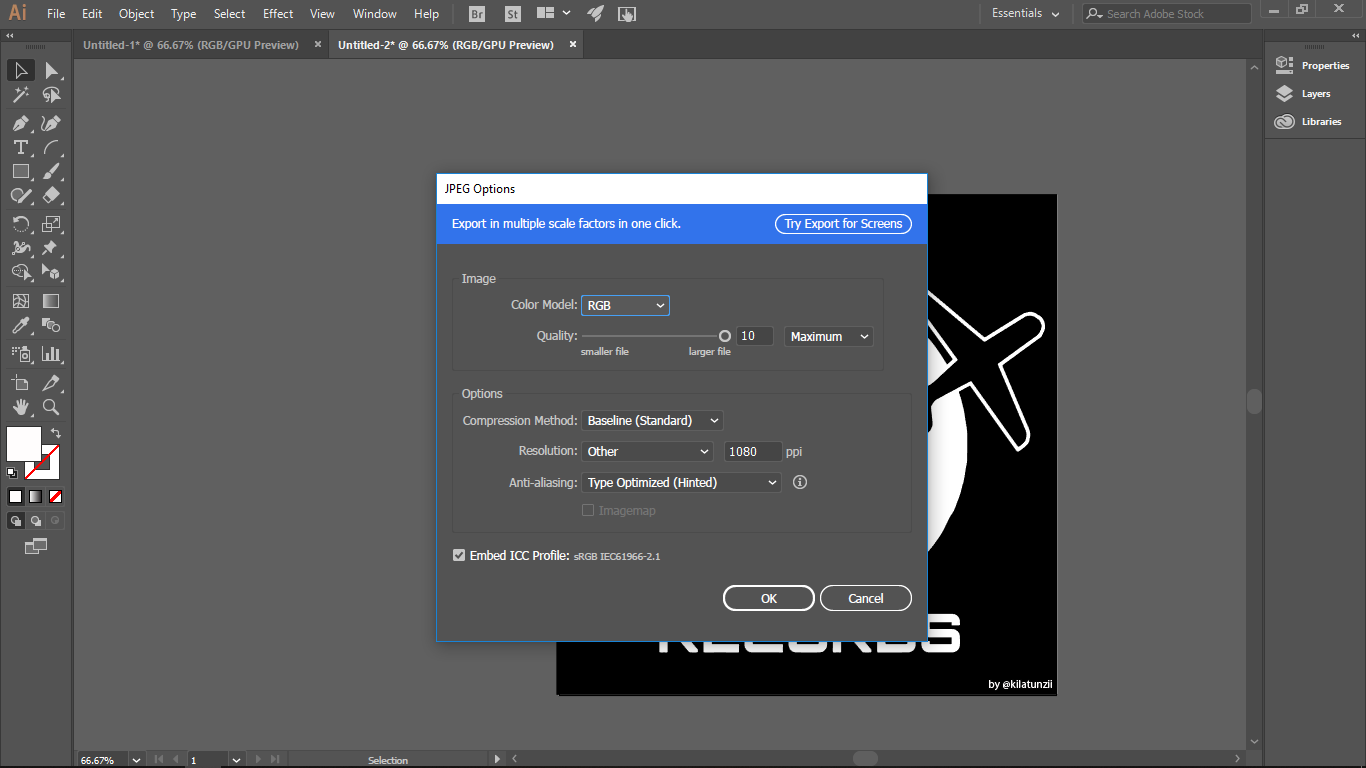Screen dimensions: 1366x768
Task: Open the Resolution dropdown
Action: tap(648, 452)
